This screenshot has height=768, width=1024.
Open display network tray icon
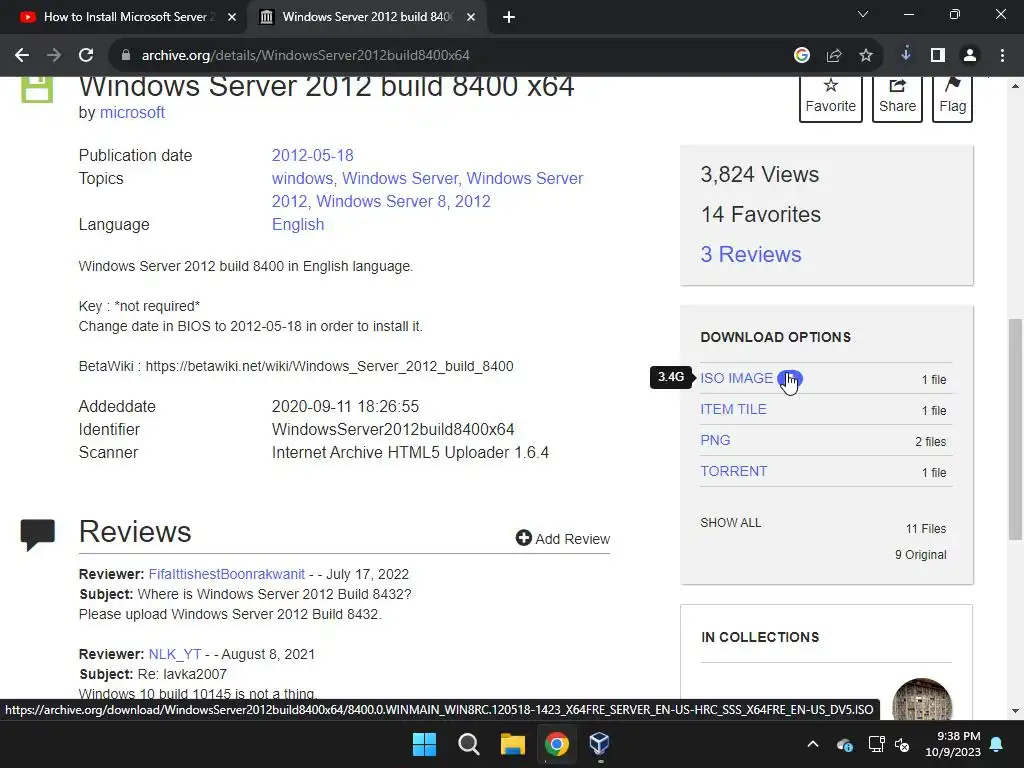click(x=876, y=744)
